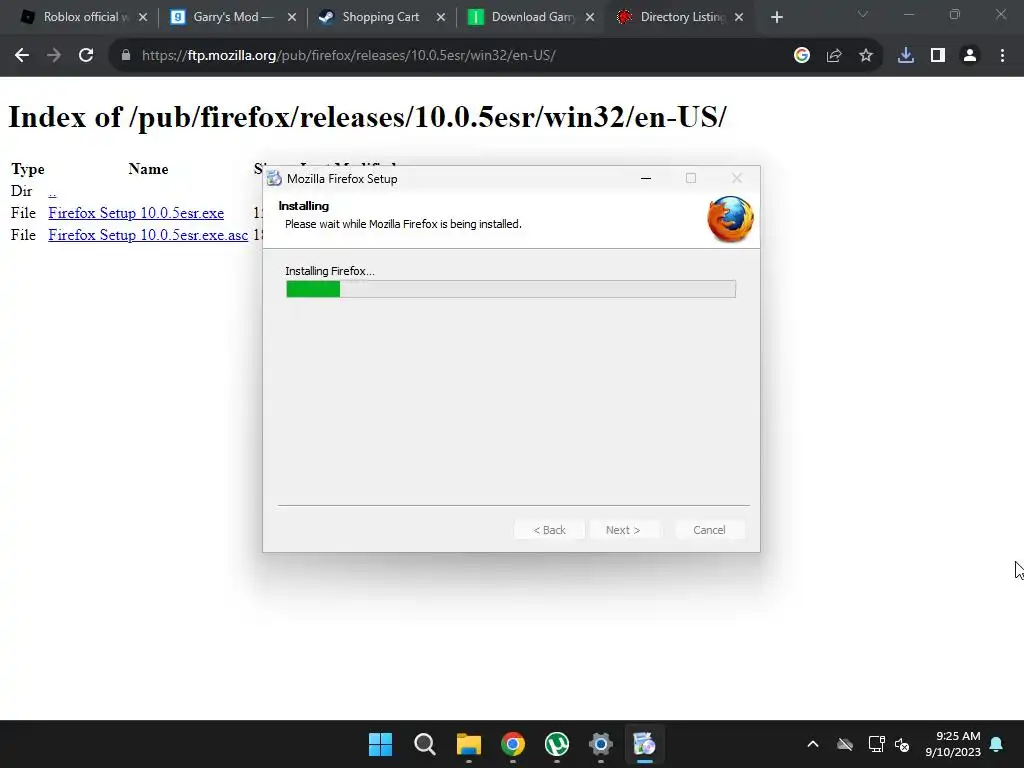The width and height of the screenshot is (1024, 768).
Task: Open the parent directory '..' link
Action: click(x=52, y=191)
